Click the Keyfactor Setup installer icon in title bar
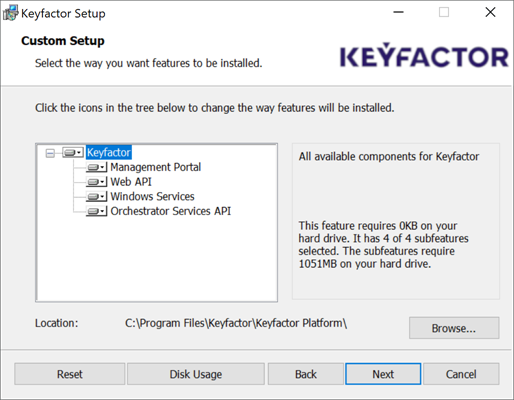Screen dimensions: 514x400 [x=10, y=13]
